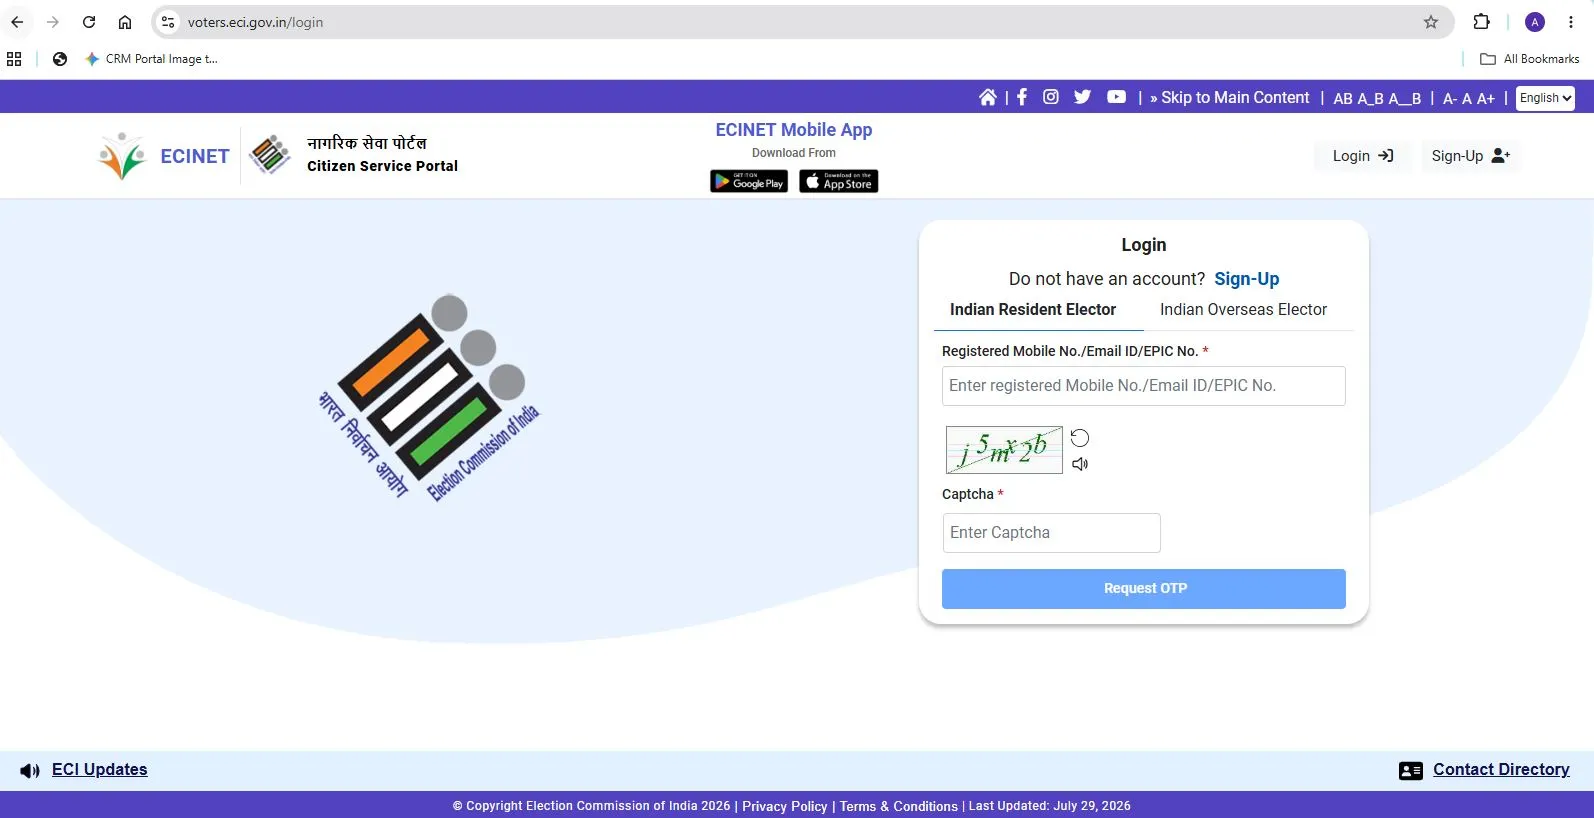Open the Instagram icon link
Image resolution: width=1594 pixels, height=818 pixels.
coord(1051,97)
